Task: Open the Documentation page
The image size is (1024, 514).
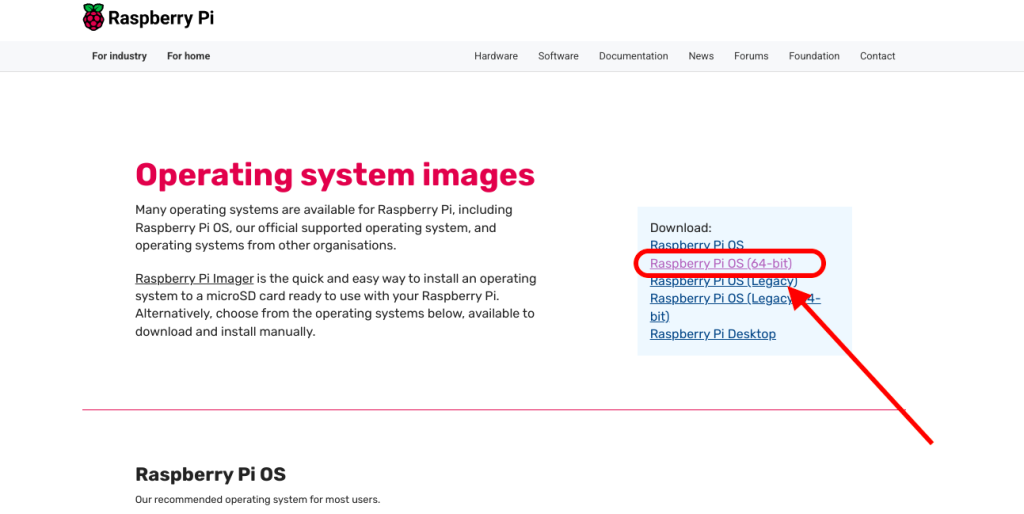Action: [633, 56]
